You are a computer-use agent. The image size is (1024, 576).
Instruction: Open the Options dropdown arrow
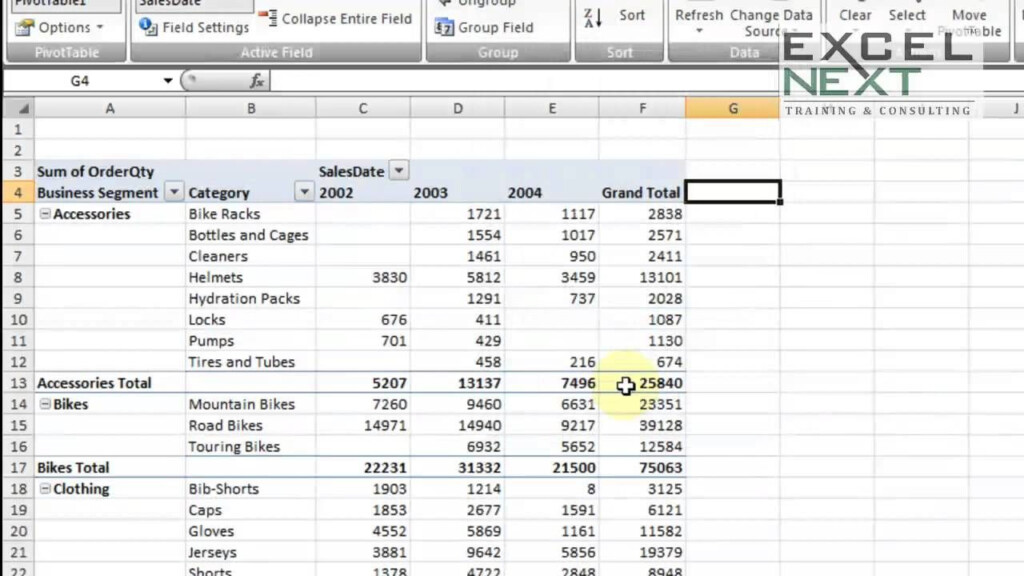(x=100, y=27)
